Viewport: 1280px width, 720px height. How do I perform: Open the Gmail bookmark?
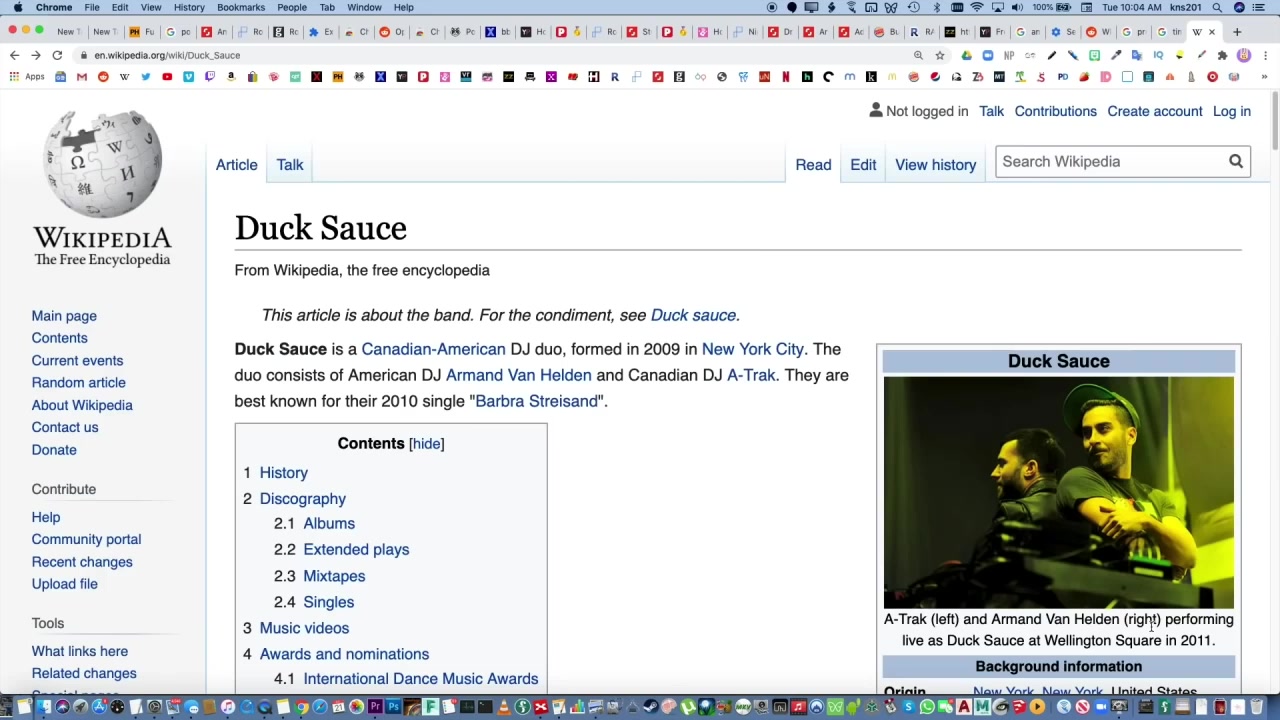click(82, 77)
